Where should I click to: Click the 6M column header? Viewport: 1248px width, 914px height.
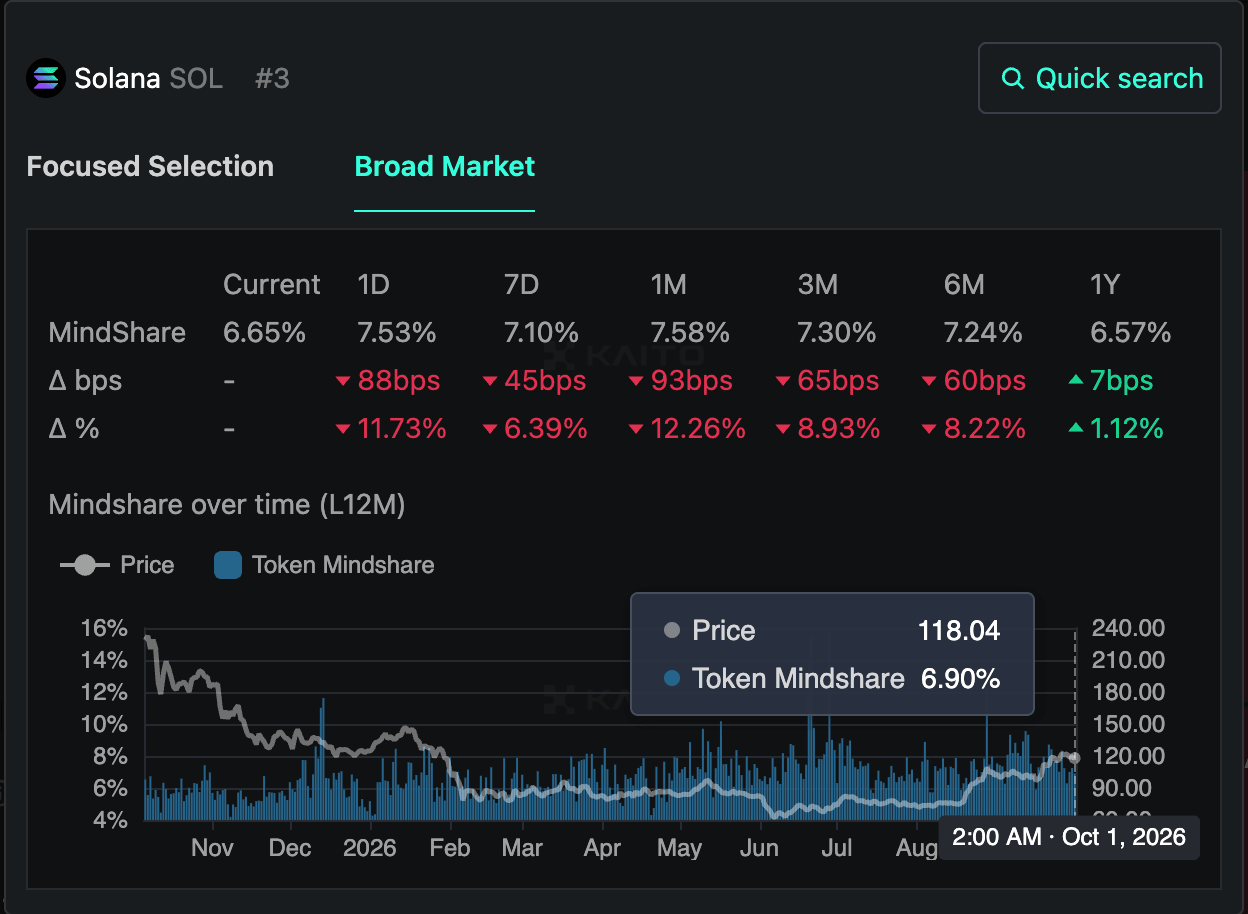964,285
